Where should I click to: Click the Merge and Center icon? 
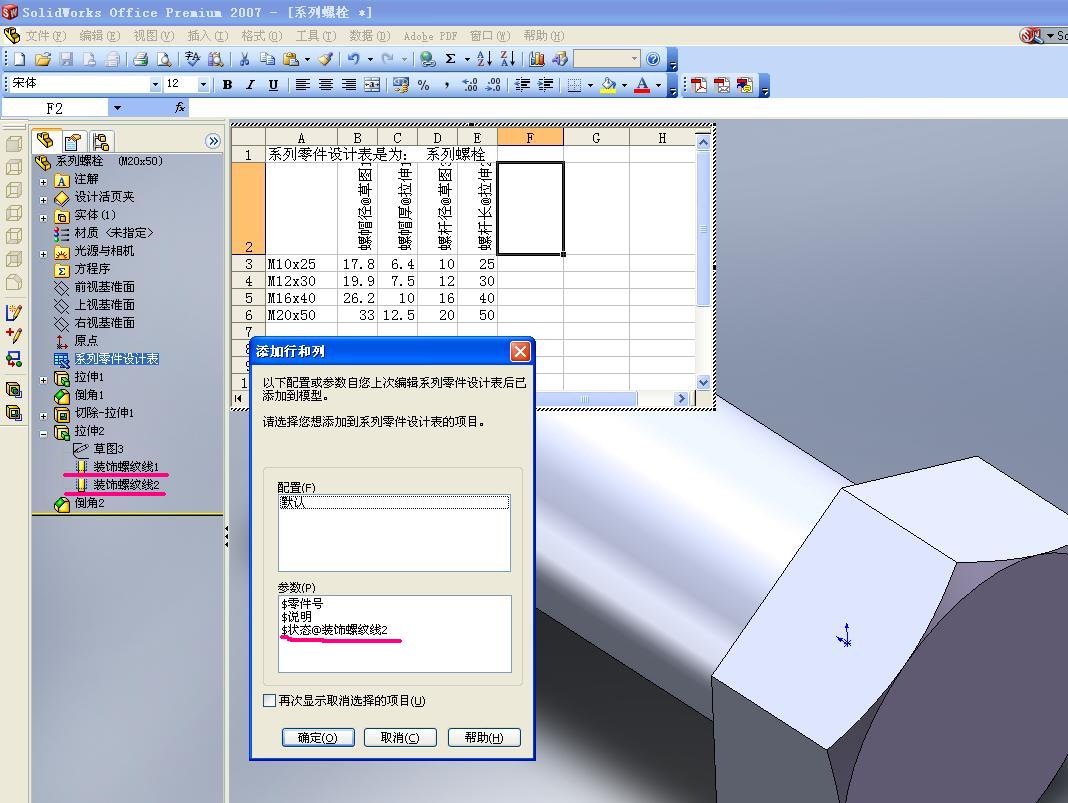click(372, 85)
